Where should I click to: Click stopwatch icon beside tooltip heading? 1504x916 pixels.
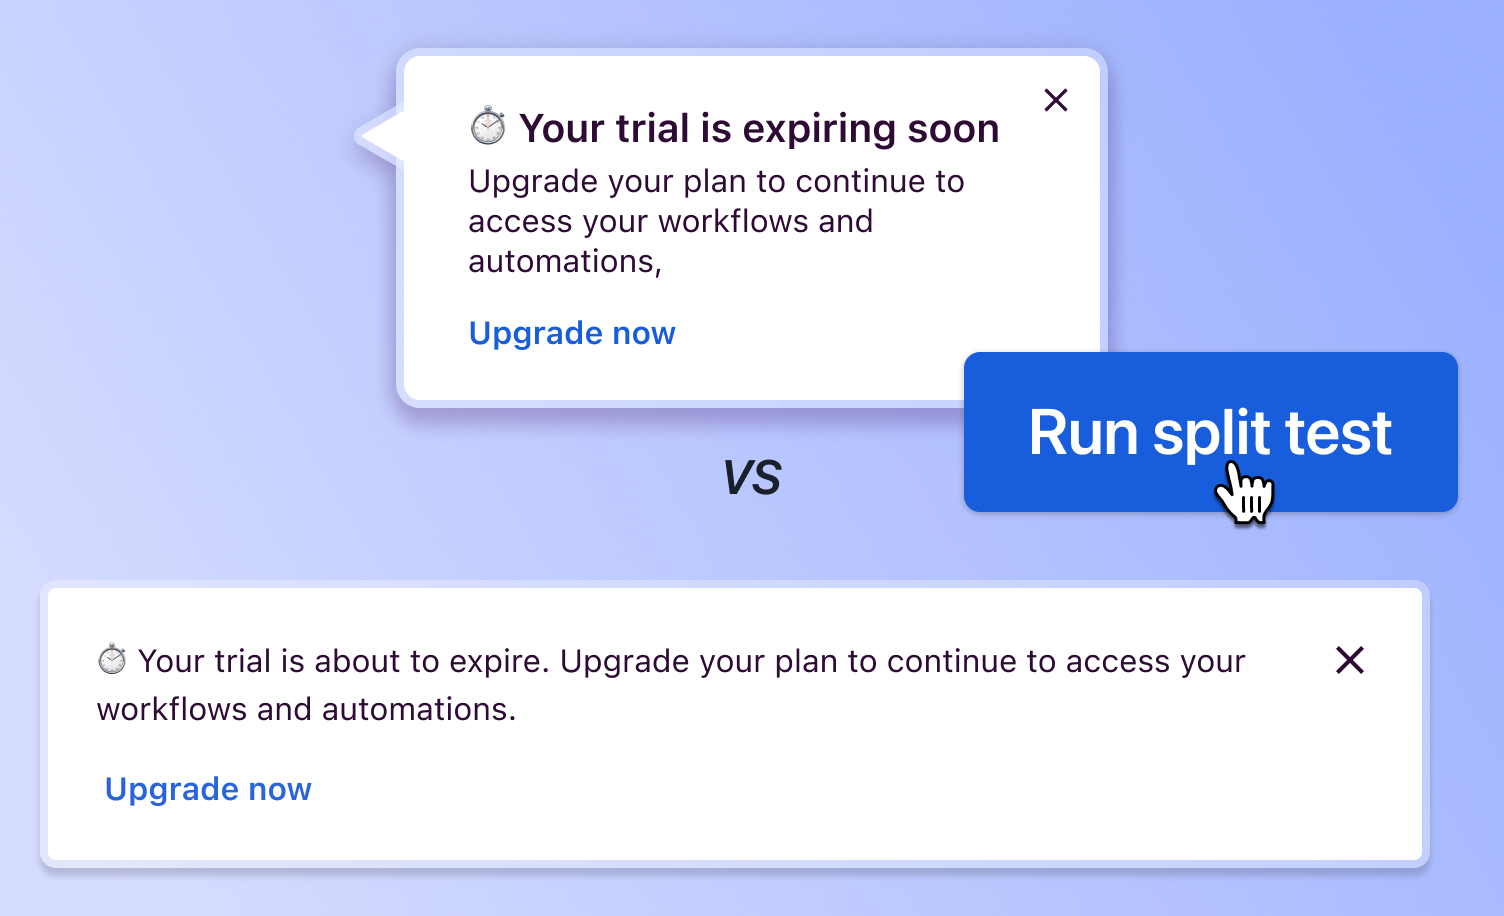point(488,127)
